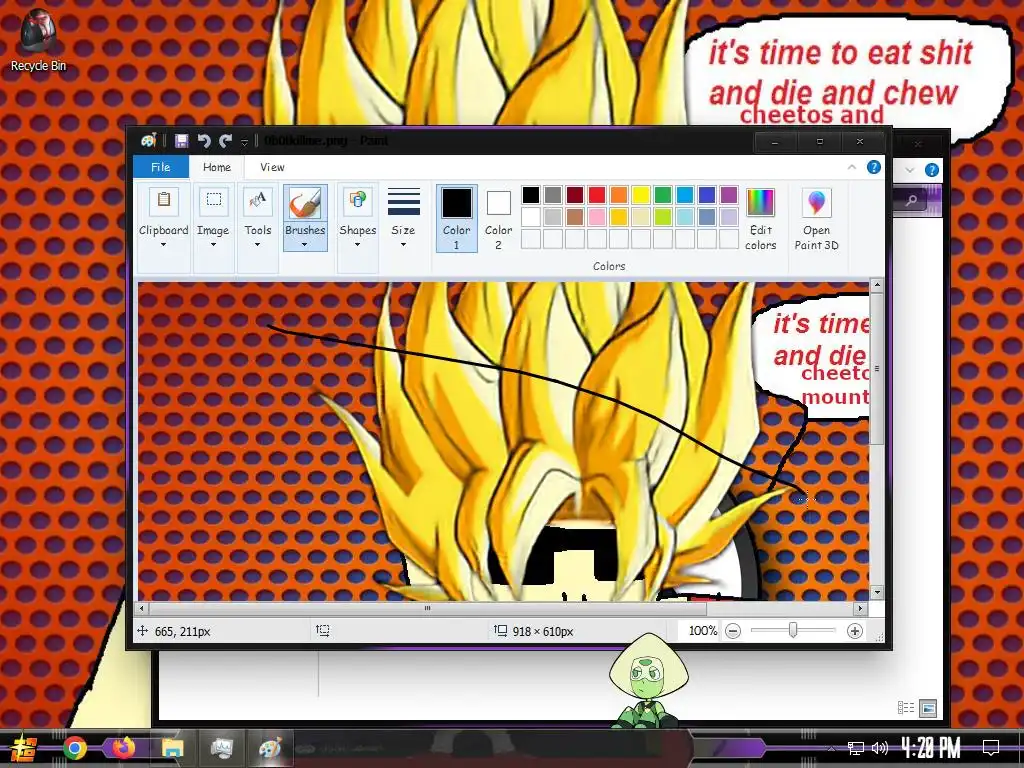
Task: Pick the indigo swatch
Action: click(707, 195)
